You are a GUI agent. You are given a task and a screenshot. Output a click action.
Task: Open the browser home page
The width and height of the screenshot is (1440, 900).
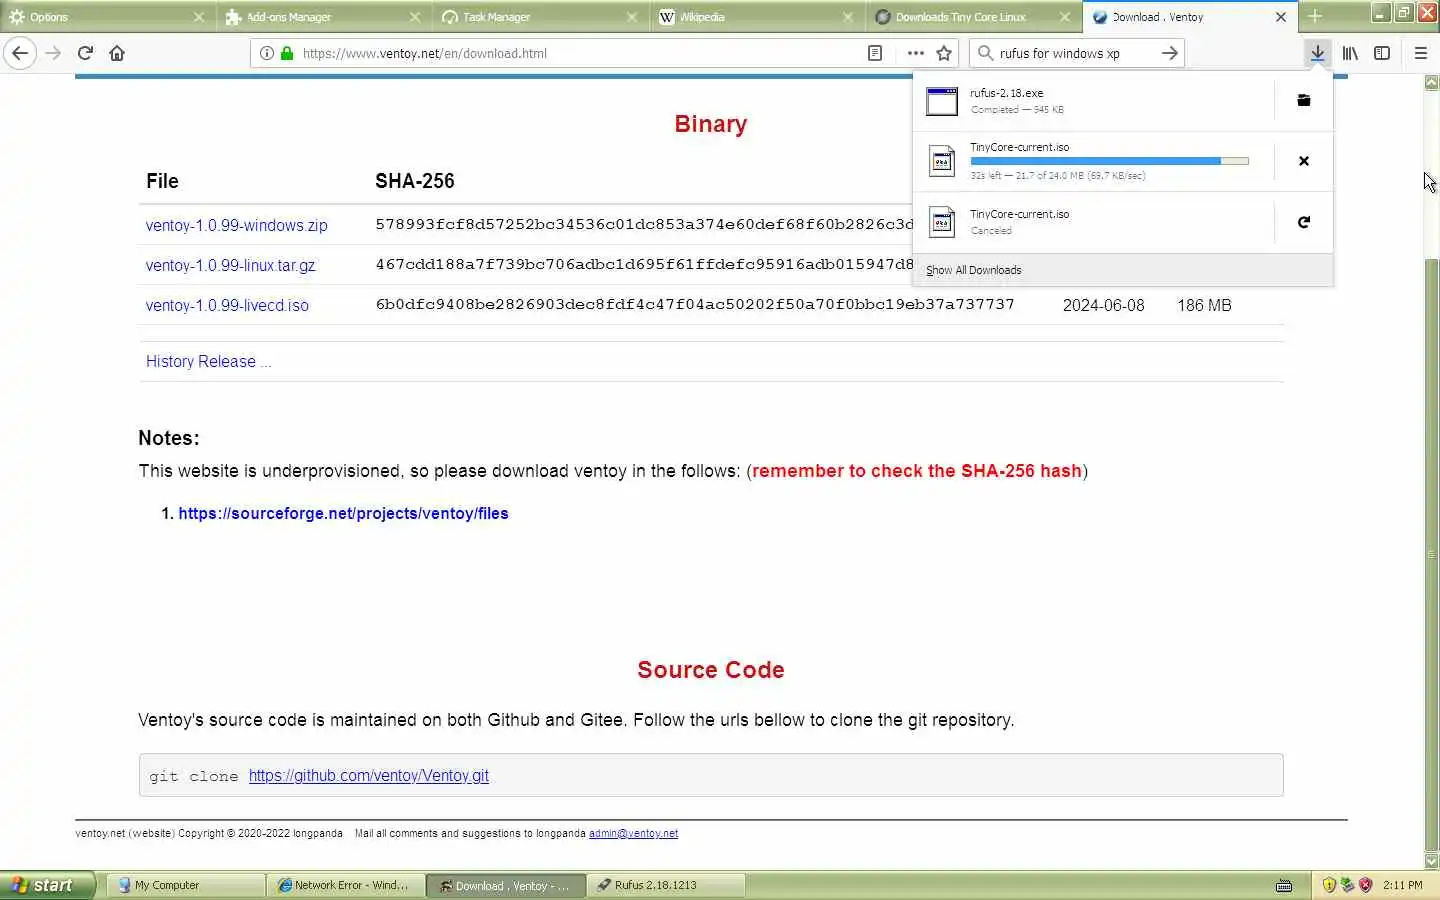[x=117, y=53]
